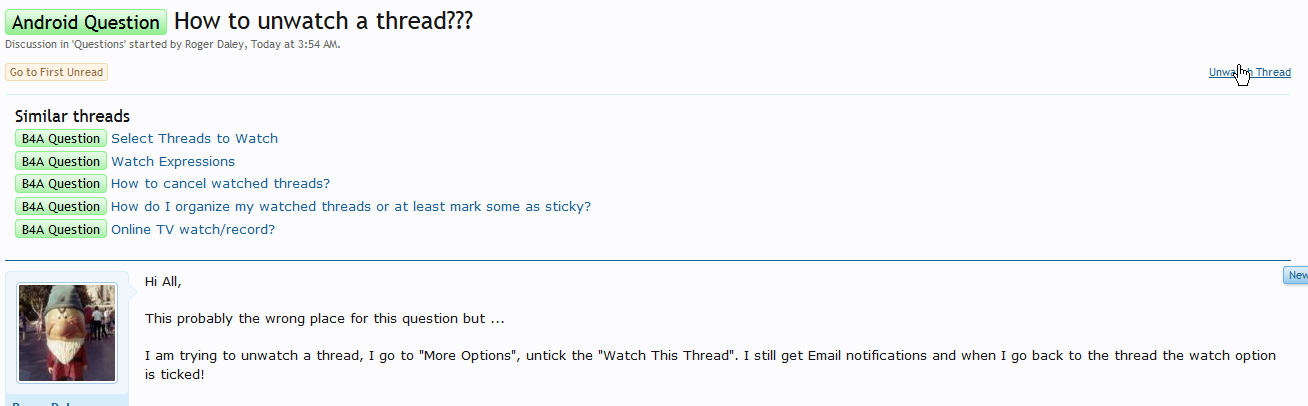Click B4A Question tag beside Select Threads to Watch

click(61, 139)
